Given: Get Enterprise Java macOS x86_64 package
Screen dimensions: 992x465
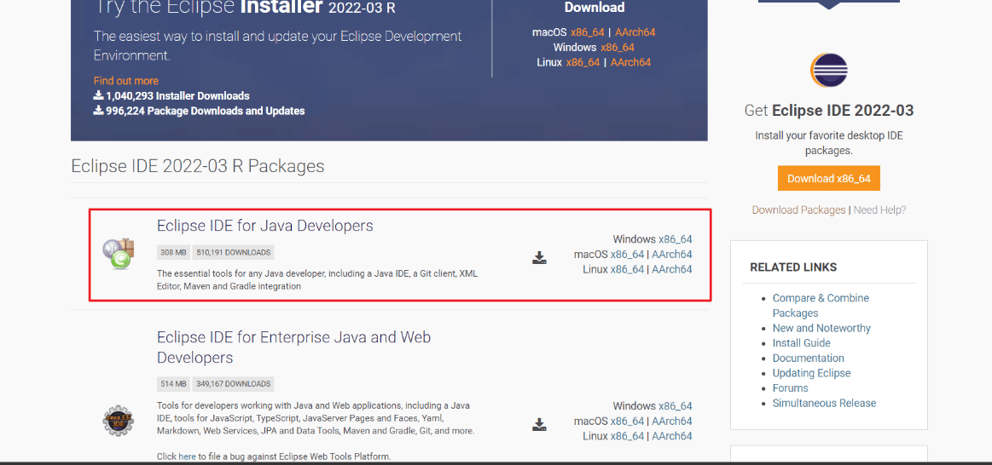Looking at the screenshot, I should click(x=627, y=421).
